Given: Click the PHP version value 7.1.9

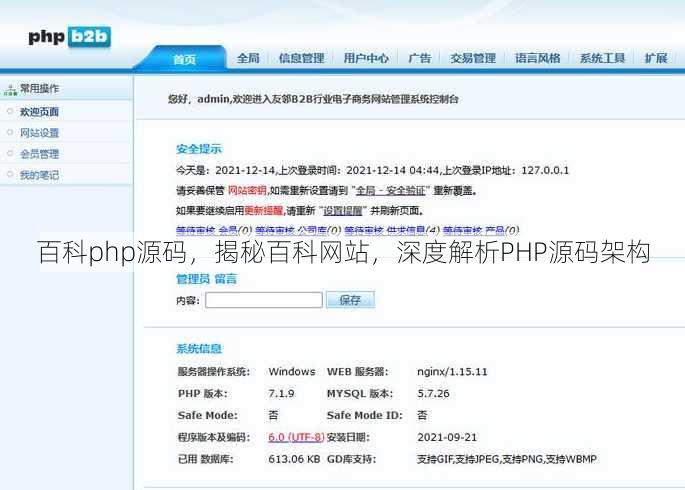Looking at the screenshot, I should click(x=281, y=393).
